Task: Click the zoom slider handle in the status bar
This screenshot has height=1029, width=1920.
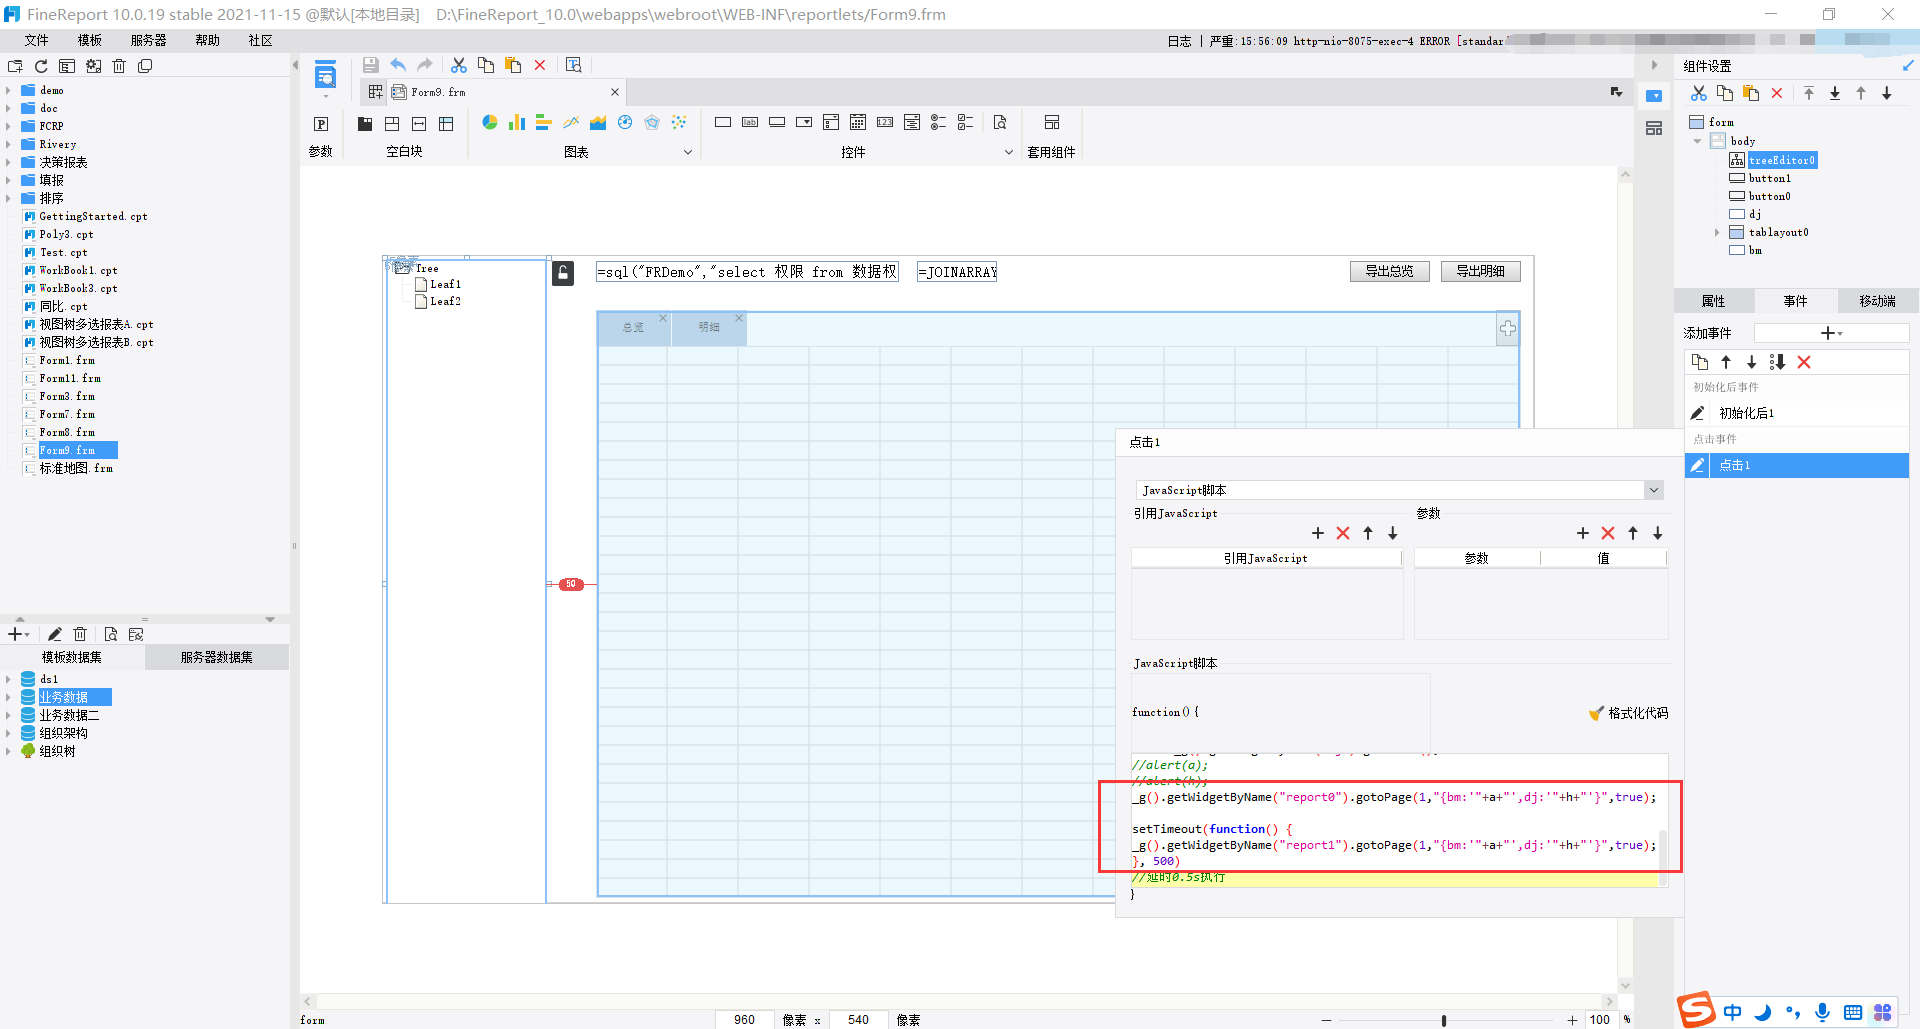Action: point(1444,1020)
